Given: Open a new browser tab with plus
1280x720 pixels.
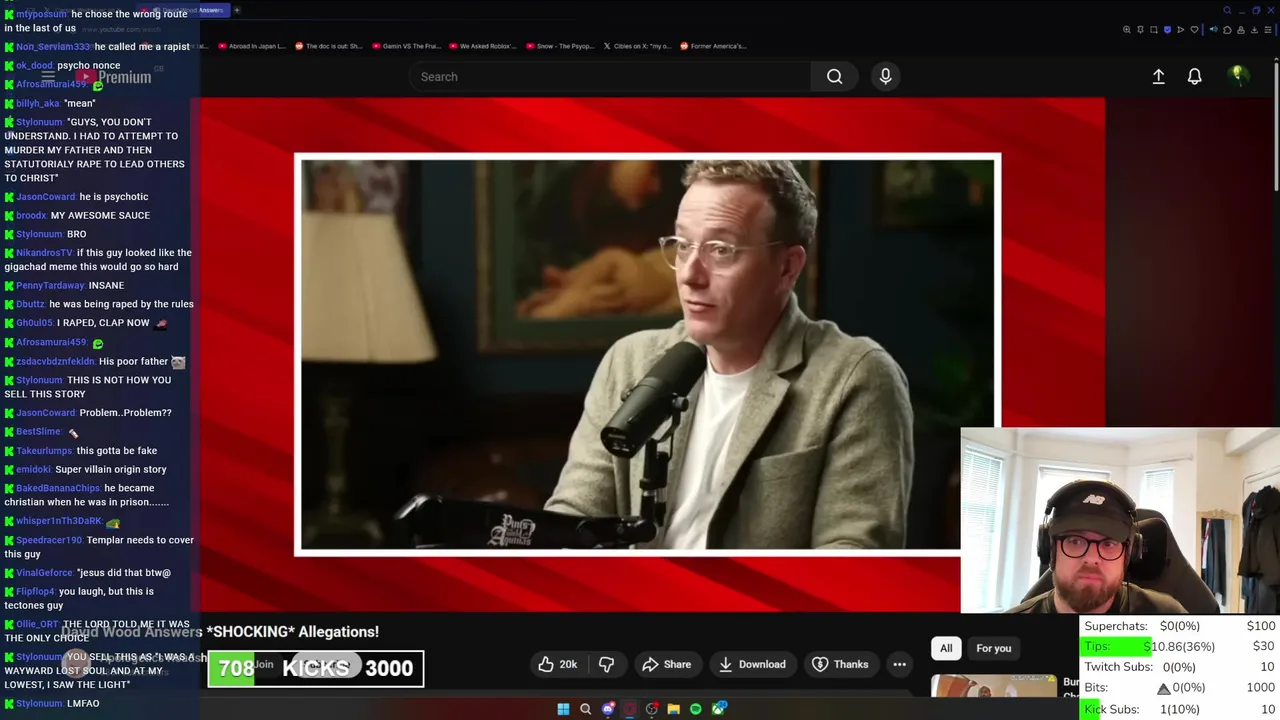Looking at the screenshot, I should click(x=237, y=10).
